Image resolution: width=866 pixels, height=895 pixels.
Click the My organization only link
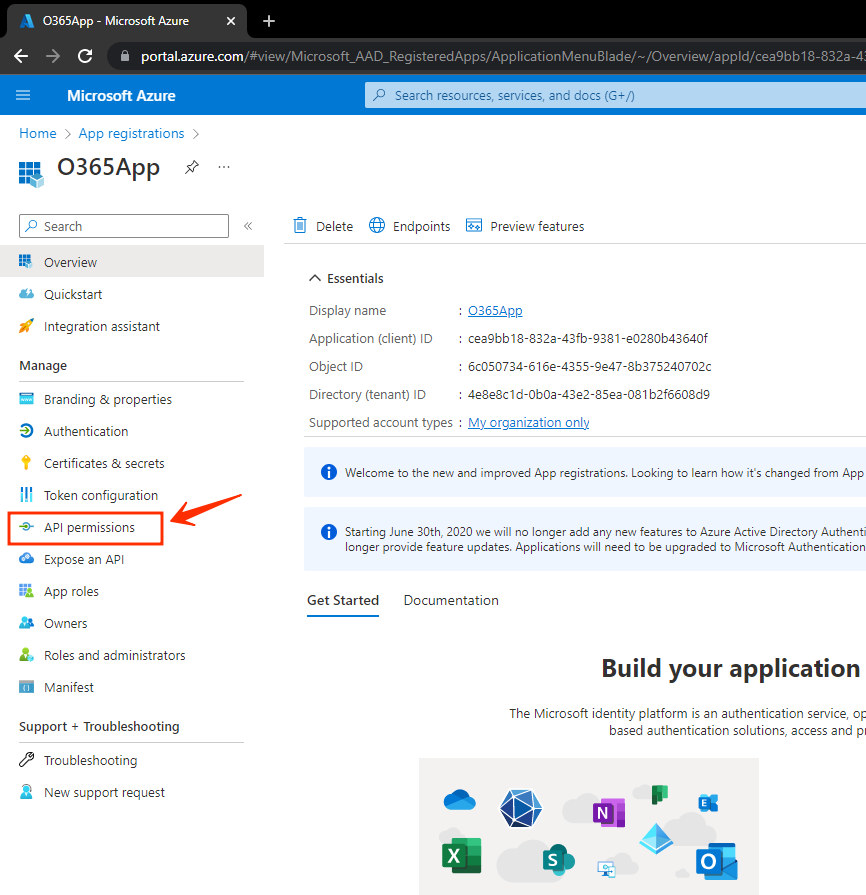click(x=528, y=422)
